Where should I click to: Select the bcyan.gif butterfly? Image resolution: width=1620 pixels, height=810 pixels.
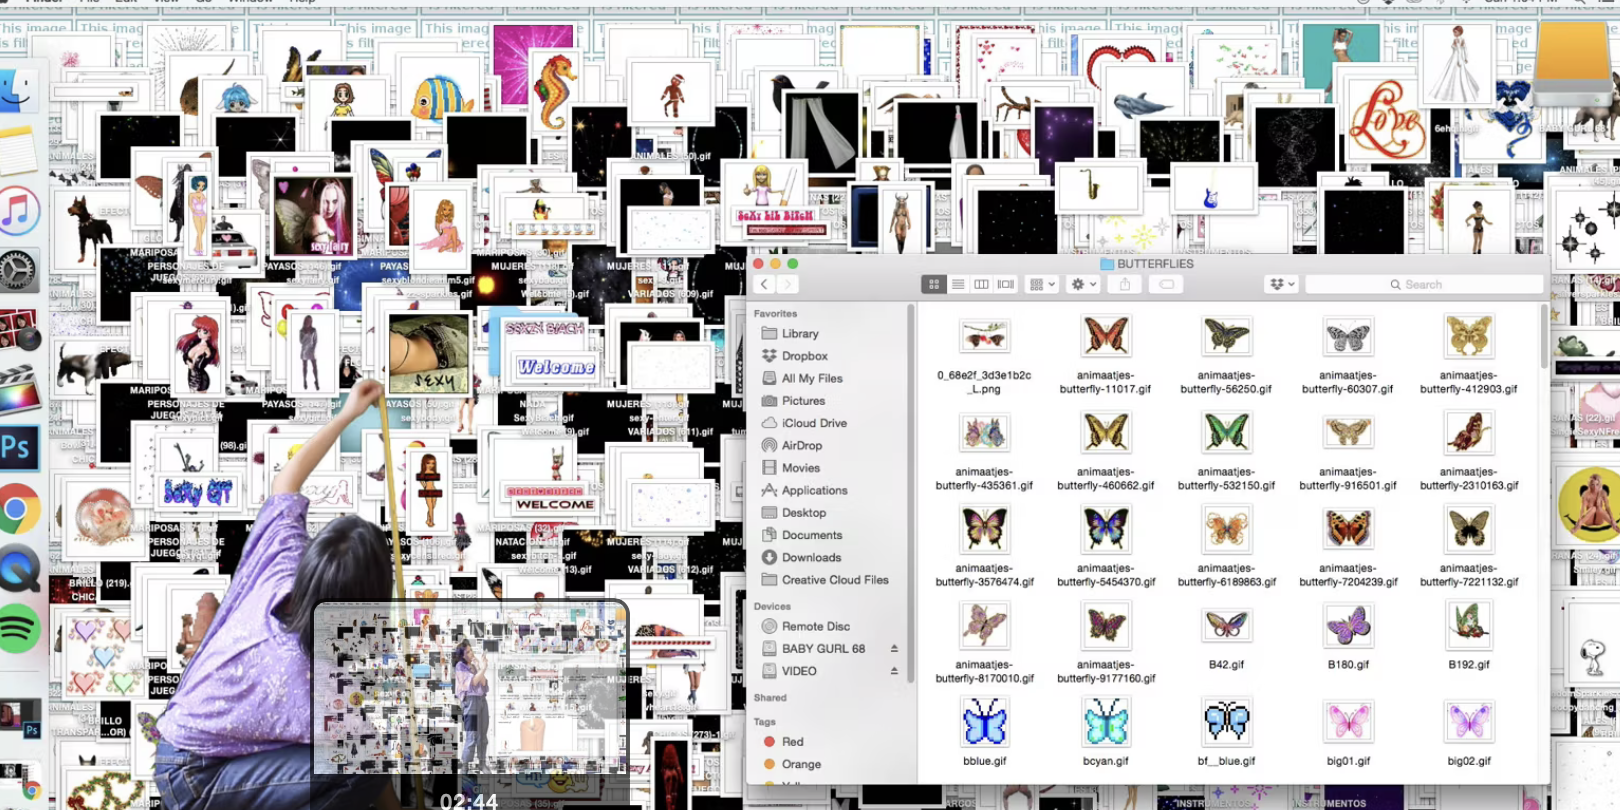click(1105, 721)
